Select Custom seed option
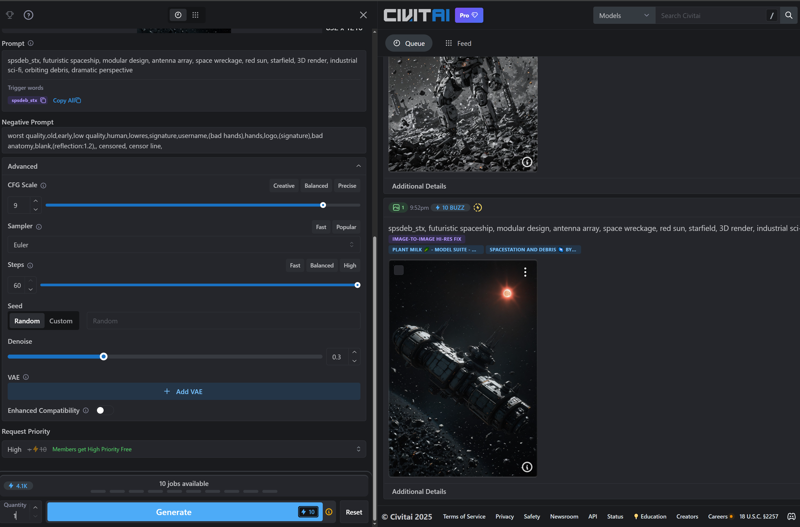The image size is (800, 527). point(61,321)
